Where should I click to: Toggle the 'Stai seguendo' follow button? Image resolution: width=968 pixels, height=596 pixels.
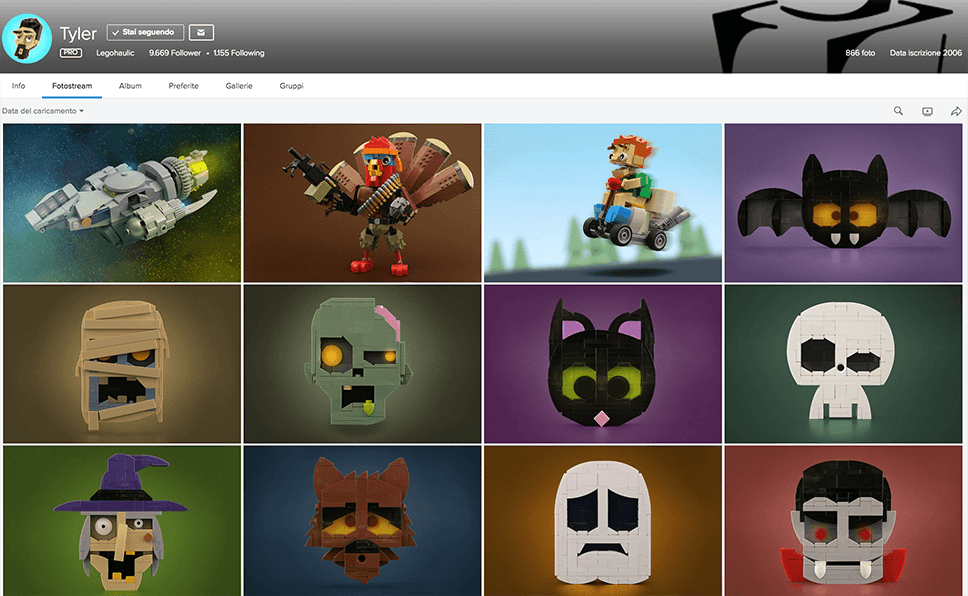click(145, 32)
